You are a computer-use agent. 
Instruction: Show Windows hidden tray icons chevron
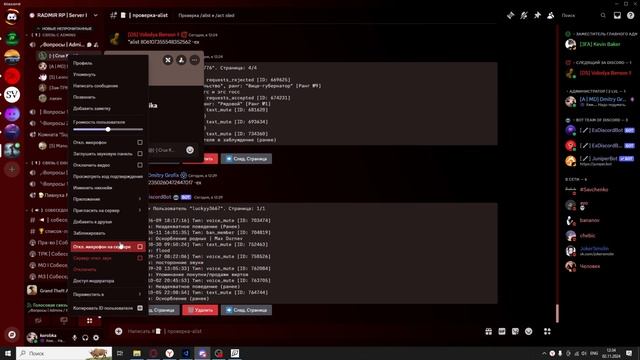(x=544, y=353)
